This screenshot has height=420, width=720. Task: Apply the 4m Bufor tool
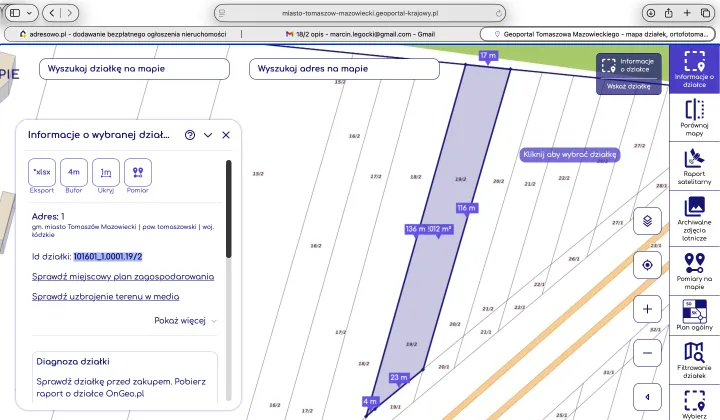(x=73, y=172)
